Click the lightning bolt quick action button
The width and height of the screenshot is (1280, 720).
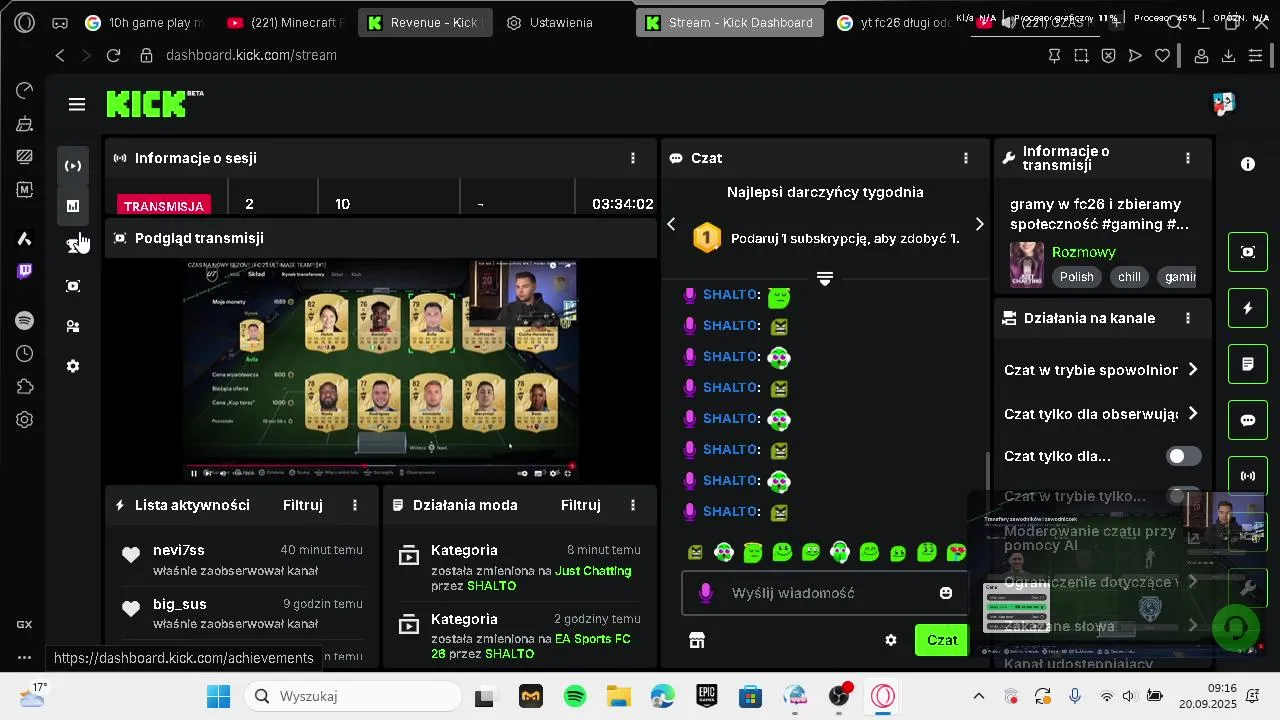[x=1248, y=308]
